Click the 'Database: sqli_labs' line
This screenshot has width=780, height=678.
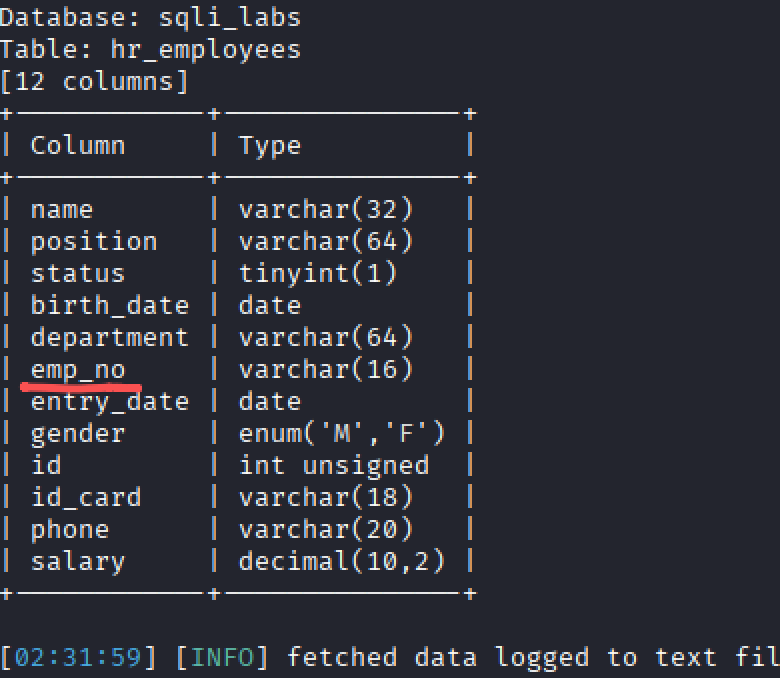point(150,17)
